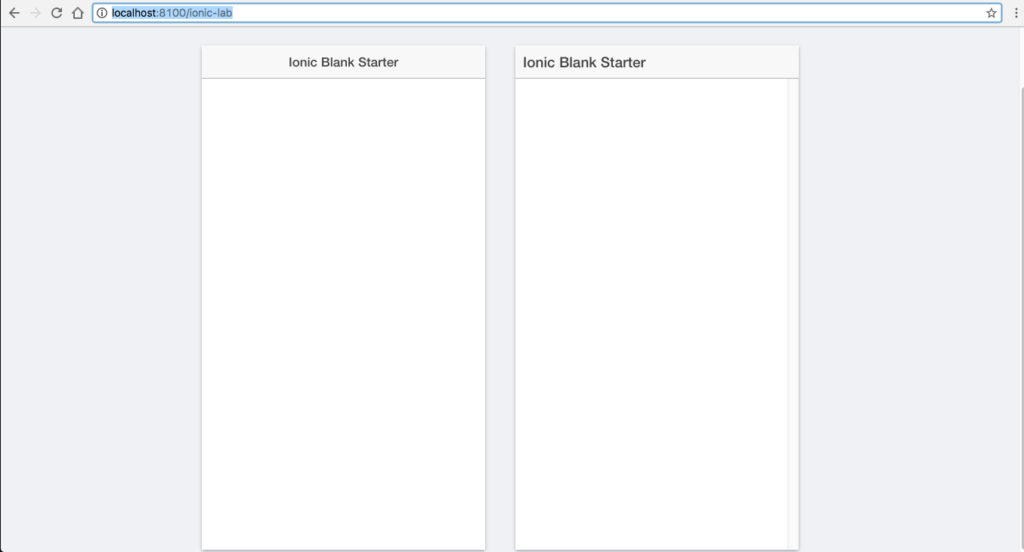The image size is (1024, 552).
Task: Click the gray margin right of previews
Action: pos(900,300)
